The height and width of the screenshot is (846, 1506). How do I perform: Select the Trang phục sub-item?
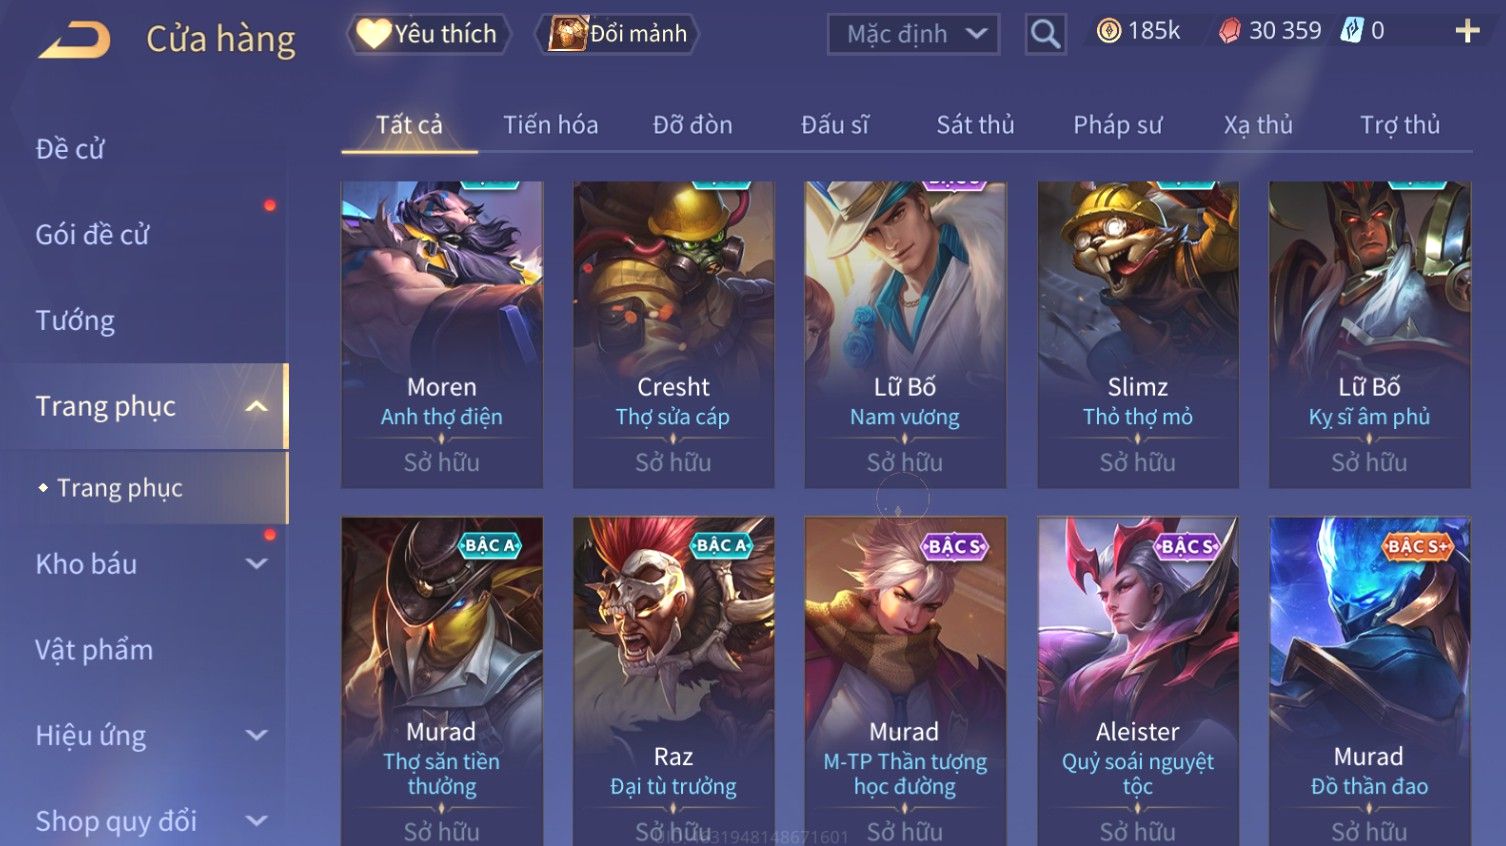click(120, 488)
